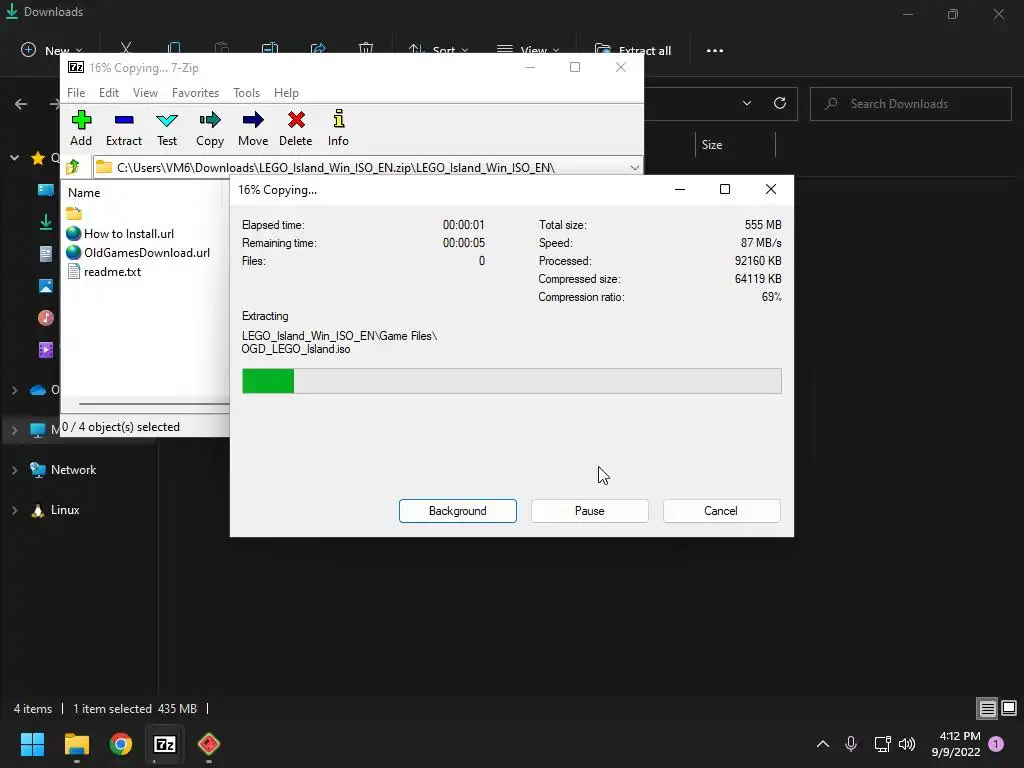The height and width of the screenshot is (768, 1024).
Task: Pause the copying operation
Action: 590,511
